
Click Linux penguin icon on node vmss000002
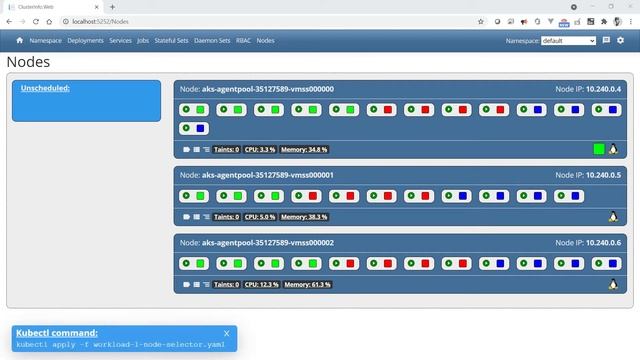[613, 284]
